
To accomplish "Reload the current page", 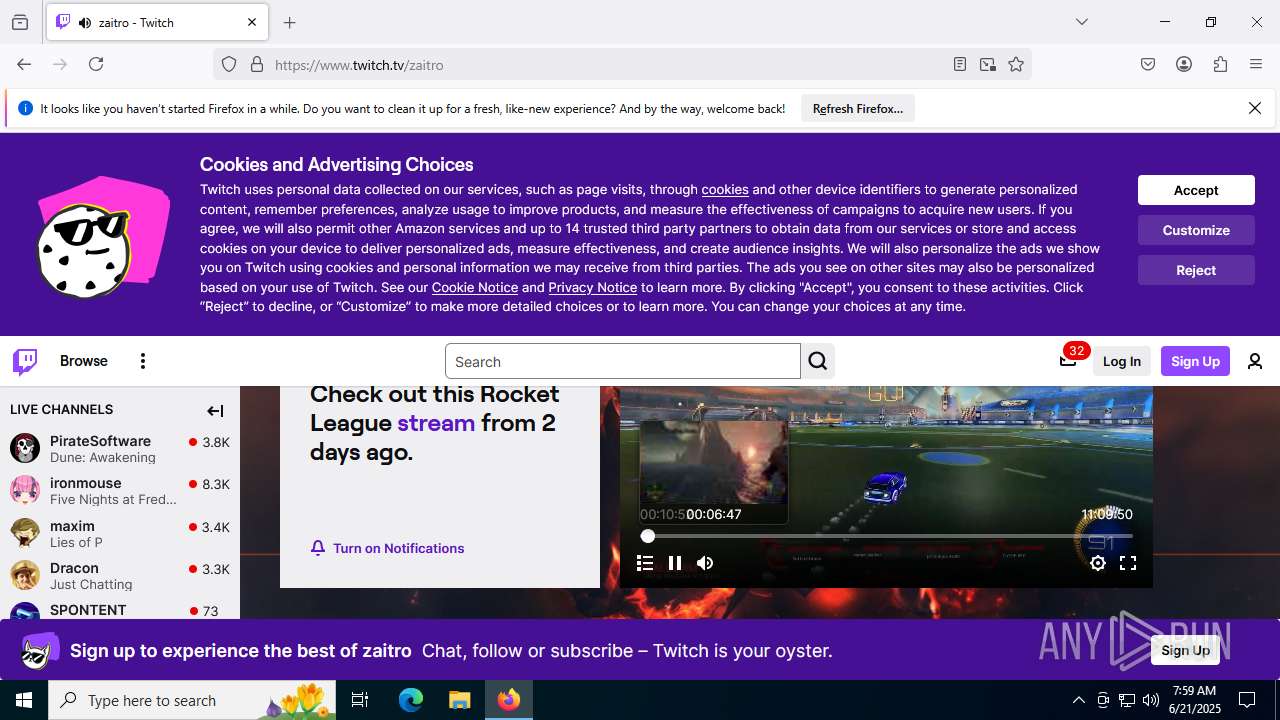I will click(96, 64).
